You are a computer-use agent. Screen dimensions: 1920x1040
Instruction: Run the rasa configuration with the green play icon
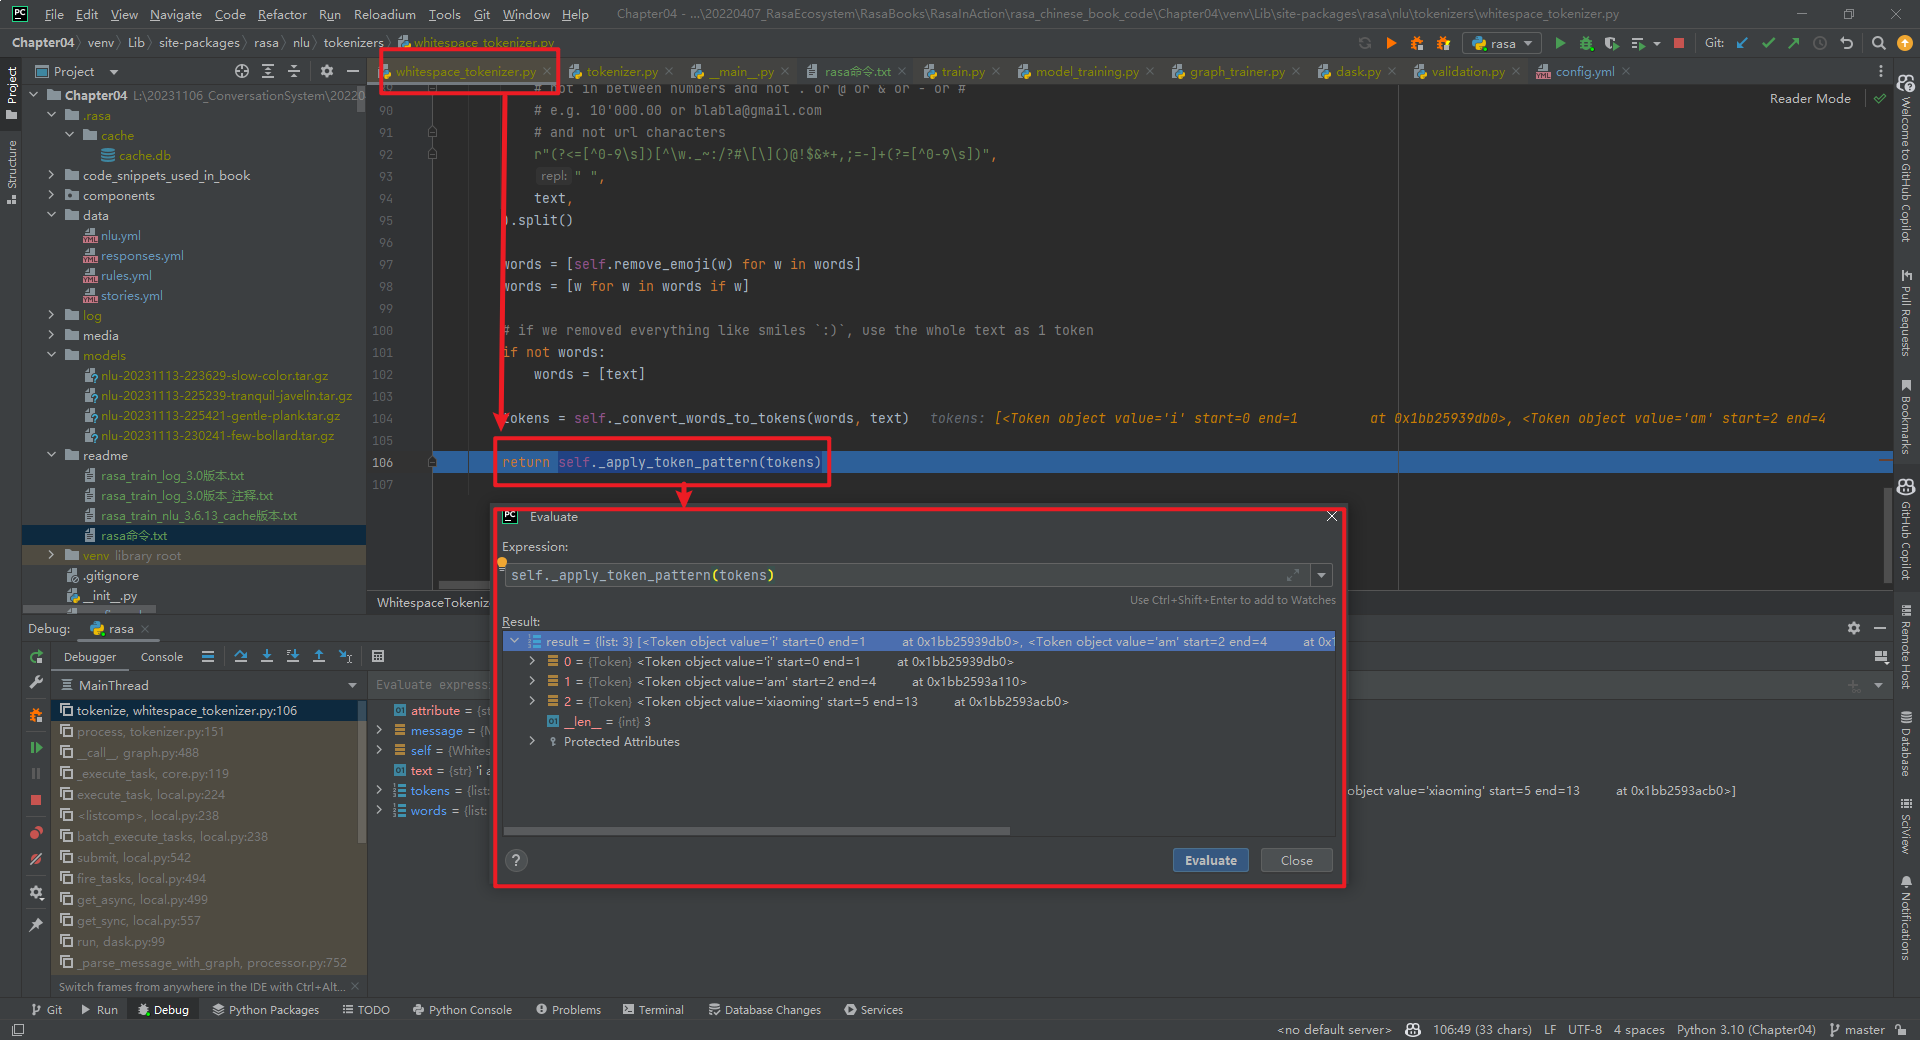1560,43
